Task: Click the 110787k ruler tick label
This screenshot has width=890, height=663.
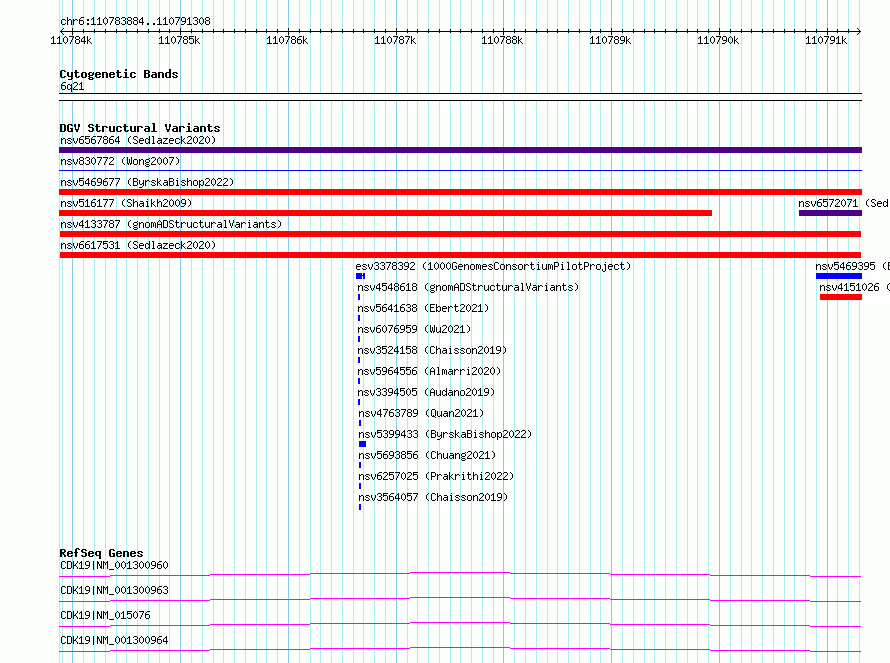Action: pyautogui.click(x=395, y=40)
